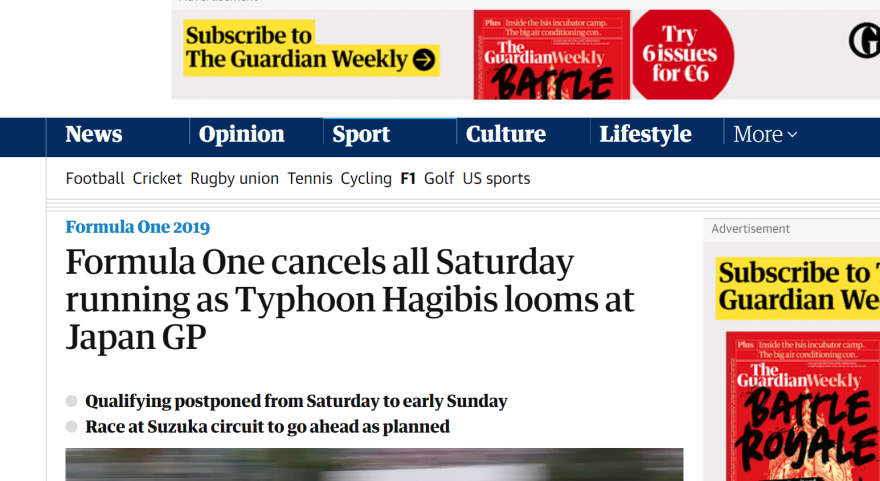This screenshot has width=880, height=481.
Task: Open the News section tab
Action: [94, 134]
